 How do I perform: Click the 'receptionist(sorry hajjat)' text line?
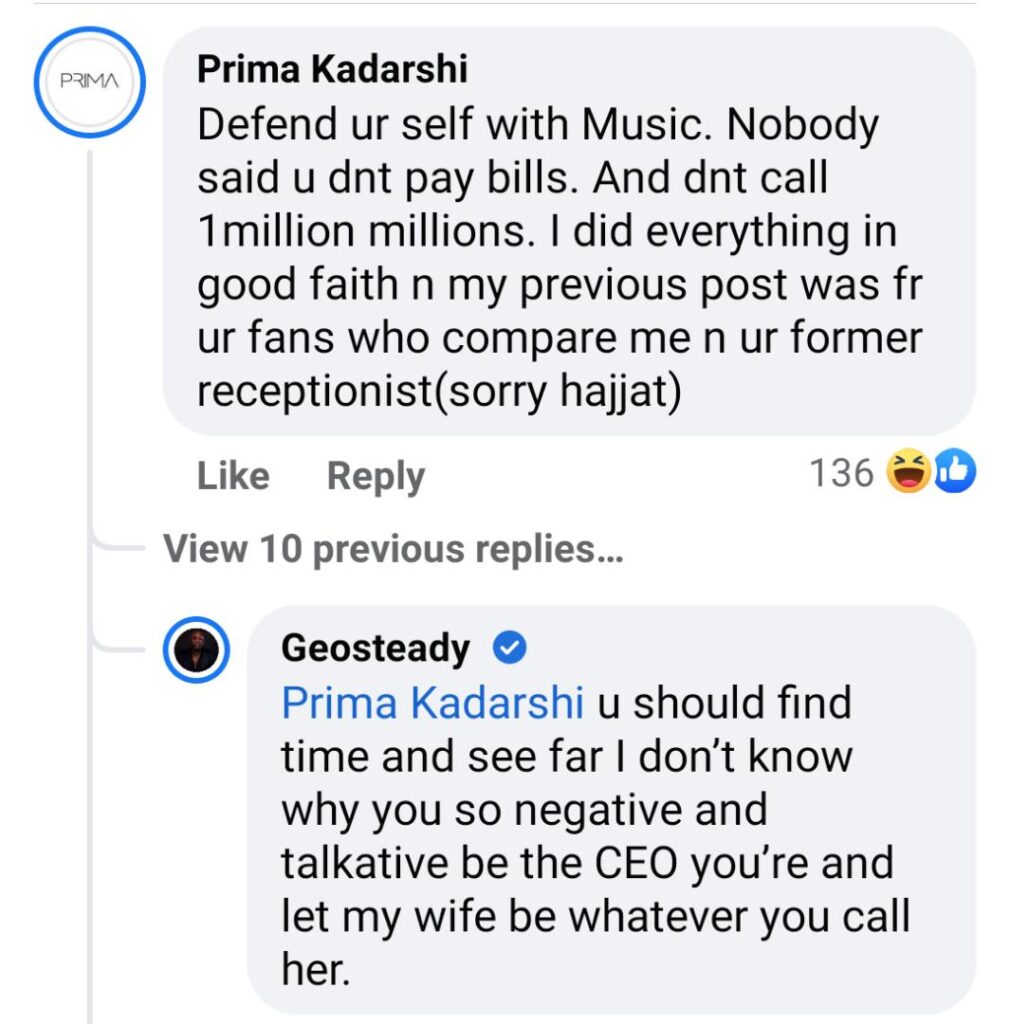click(x=439, y=392)
